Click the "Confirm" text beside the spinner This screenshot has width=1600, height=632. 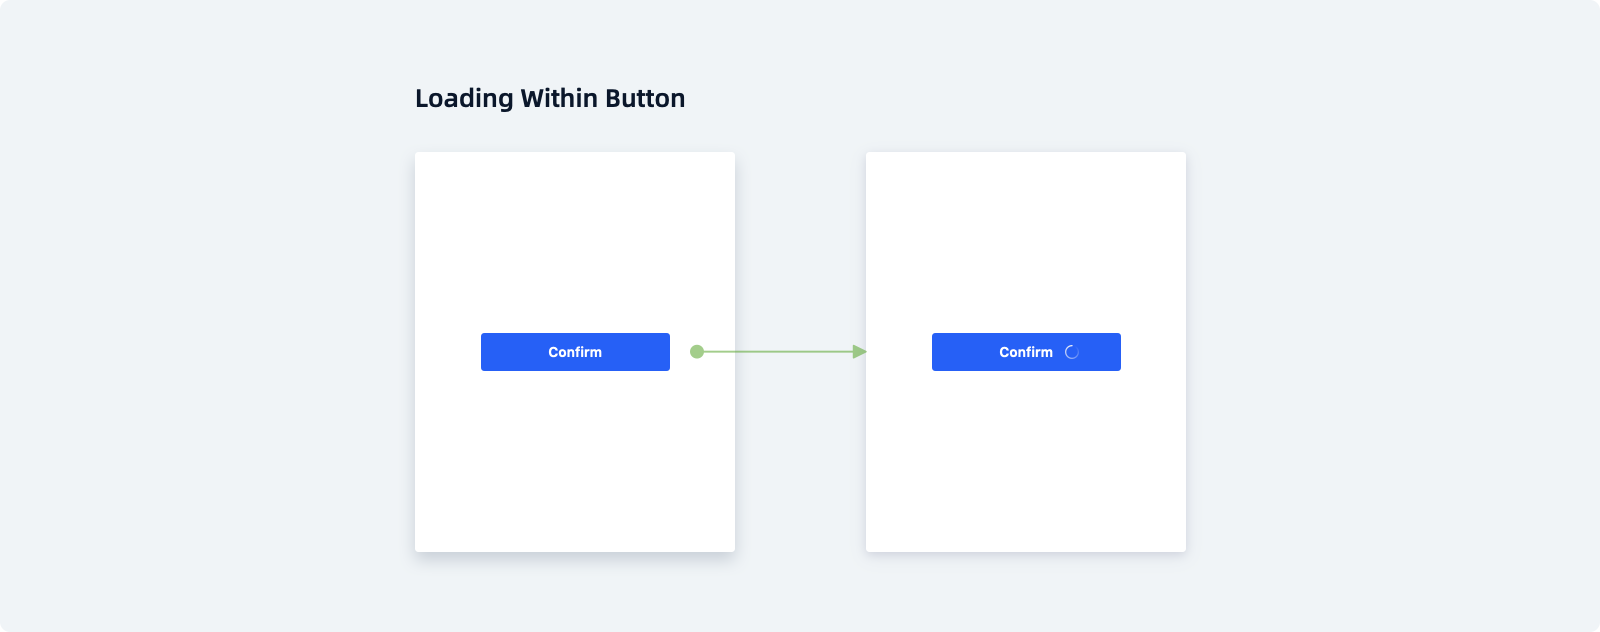[1025, 352]
